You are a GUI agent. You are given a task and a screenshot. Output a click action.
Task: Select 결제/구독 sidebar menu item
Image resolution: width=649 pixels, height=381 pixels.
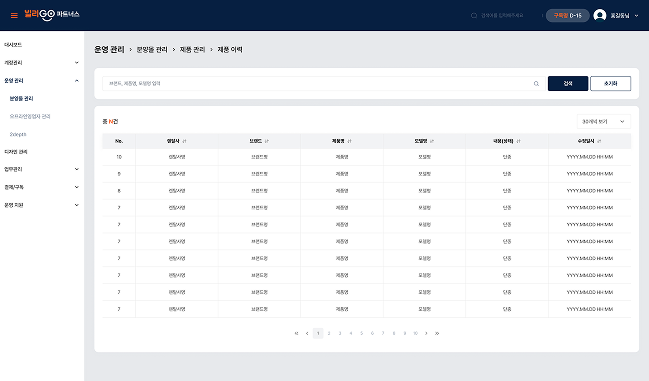pos(14,187)
